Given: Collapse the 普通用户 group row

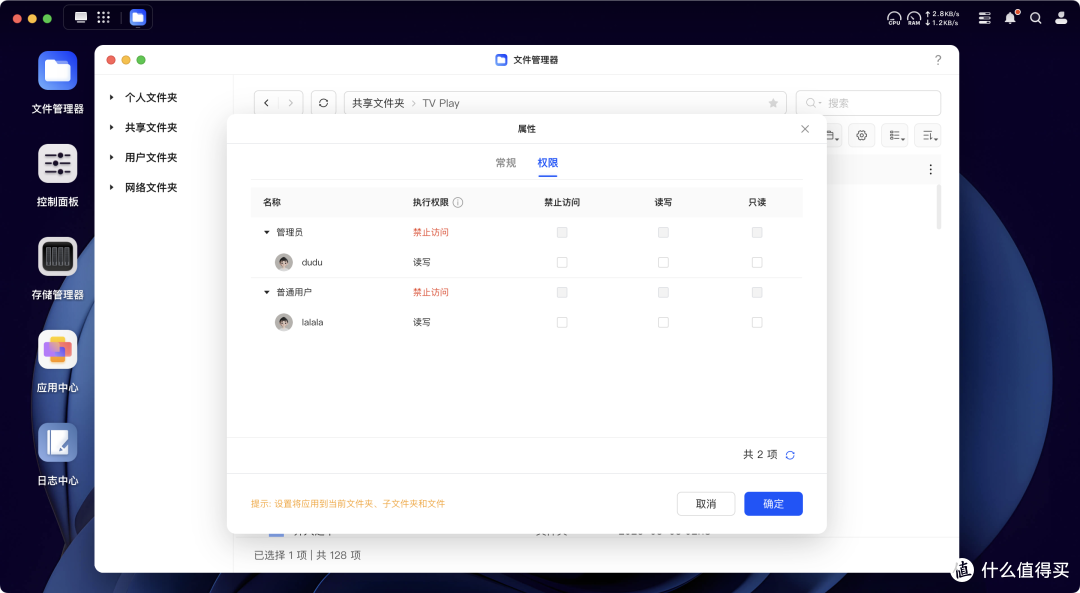Looking at the screenshot, I should point(267,293).
